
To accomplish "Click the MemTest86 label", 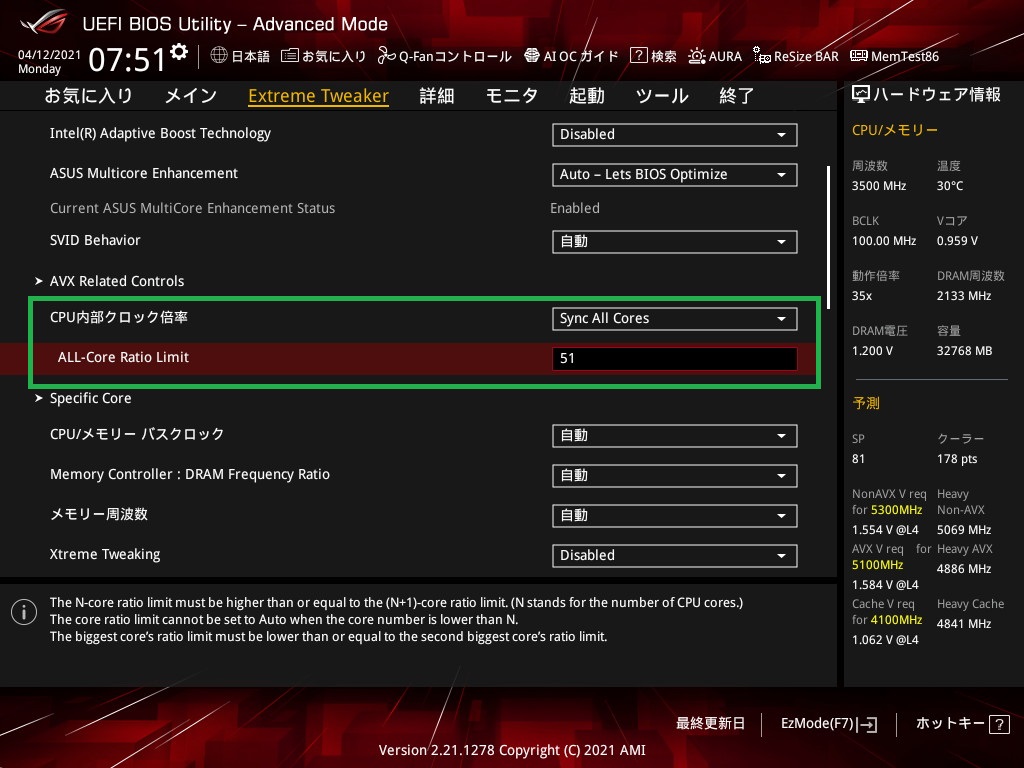I will click(905, 56).
